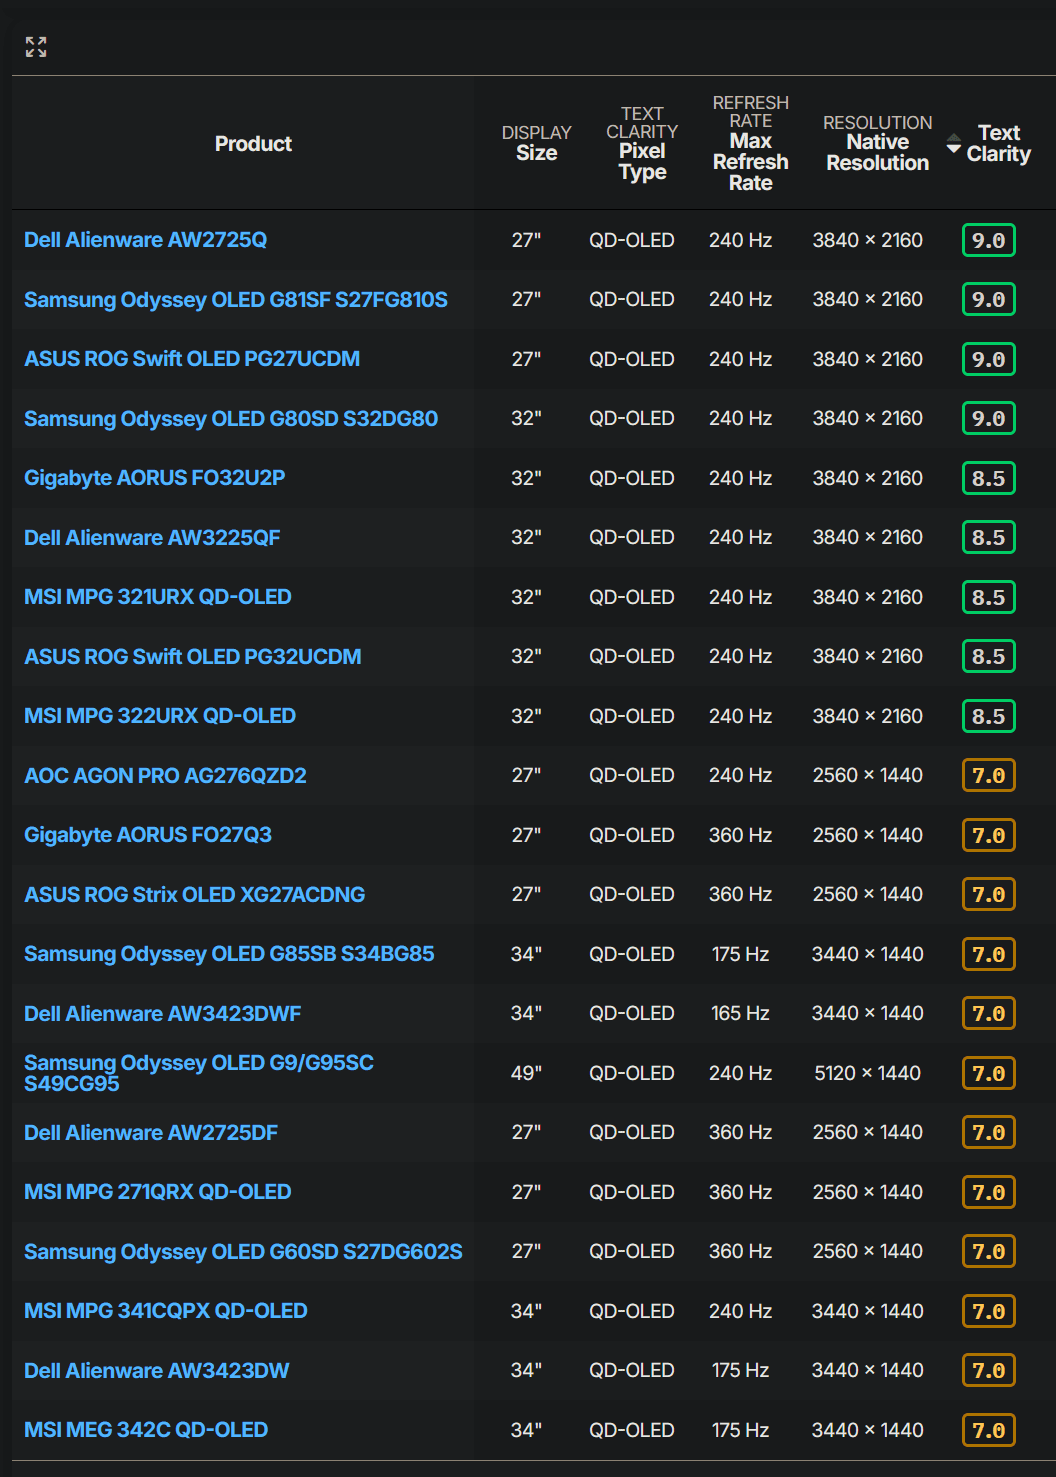The image size is (1056, 1477).
Task: Click 240 Hz cell for MSI MPG 321URX row
Action: [741, 597]
